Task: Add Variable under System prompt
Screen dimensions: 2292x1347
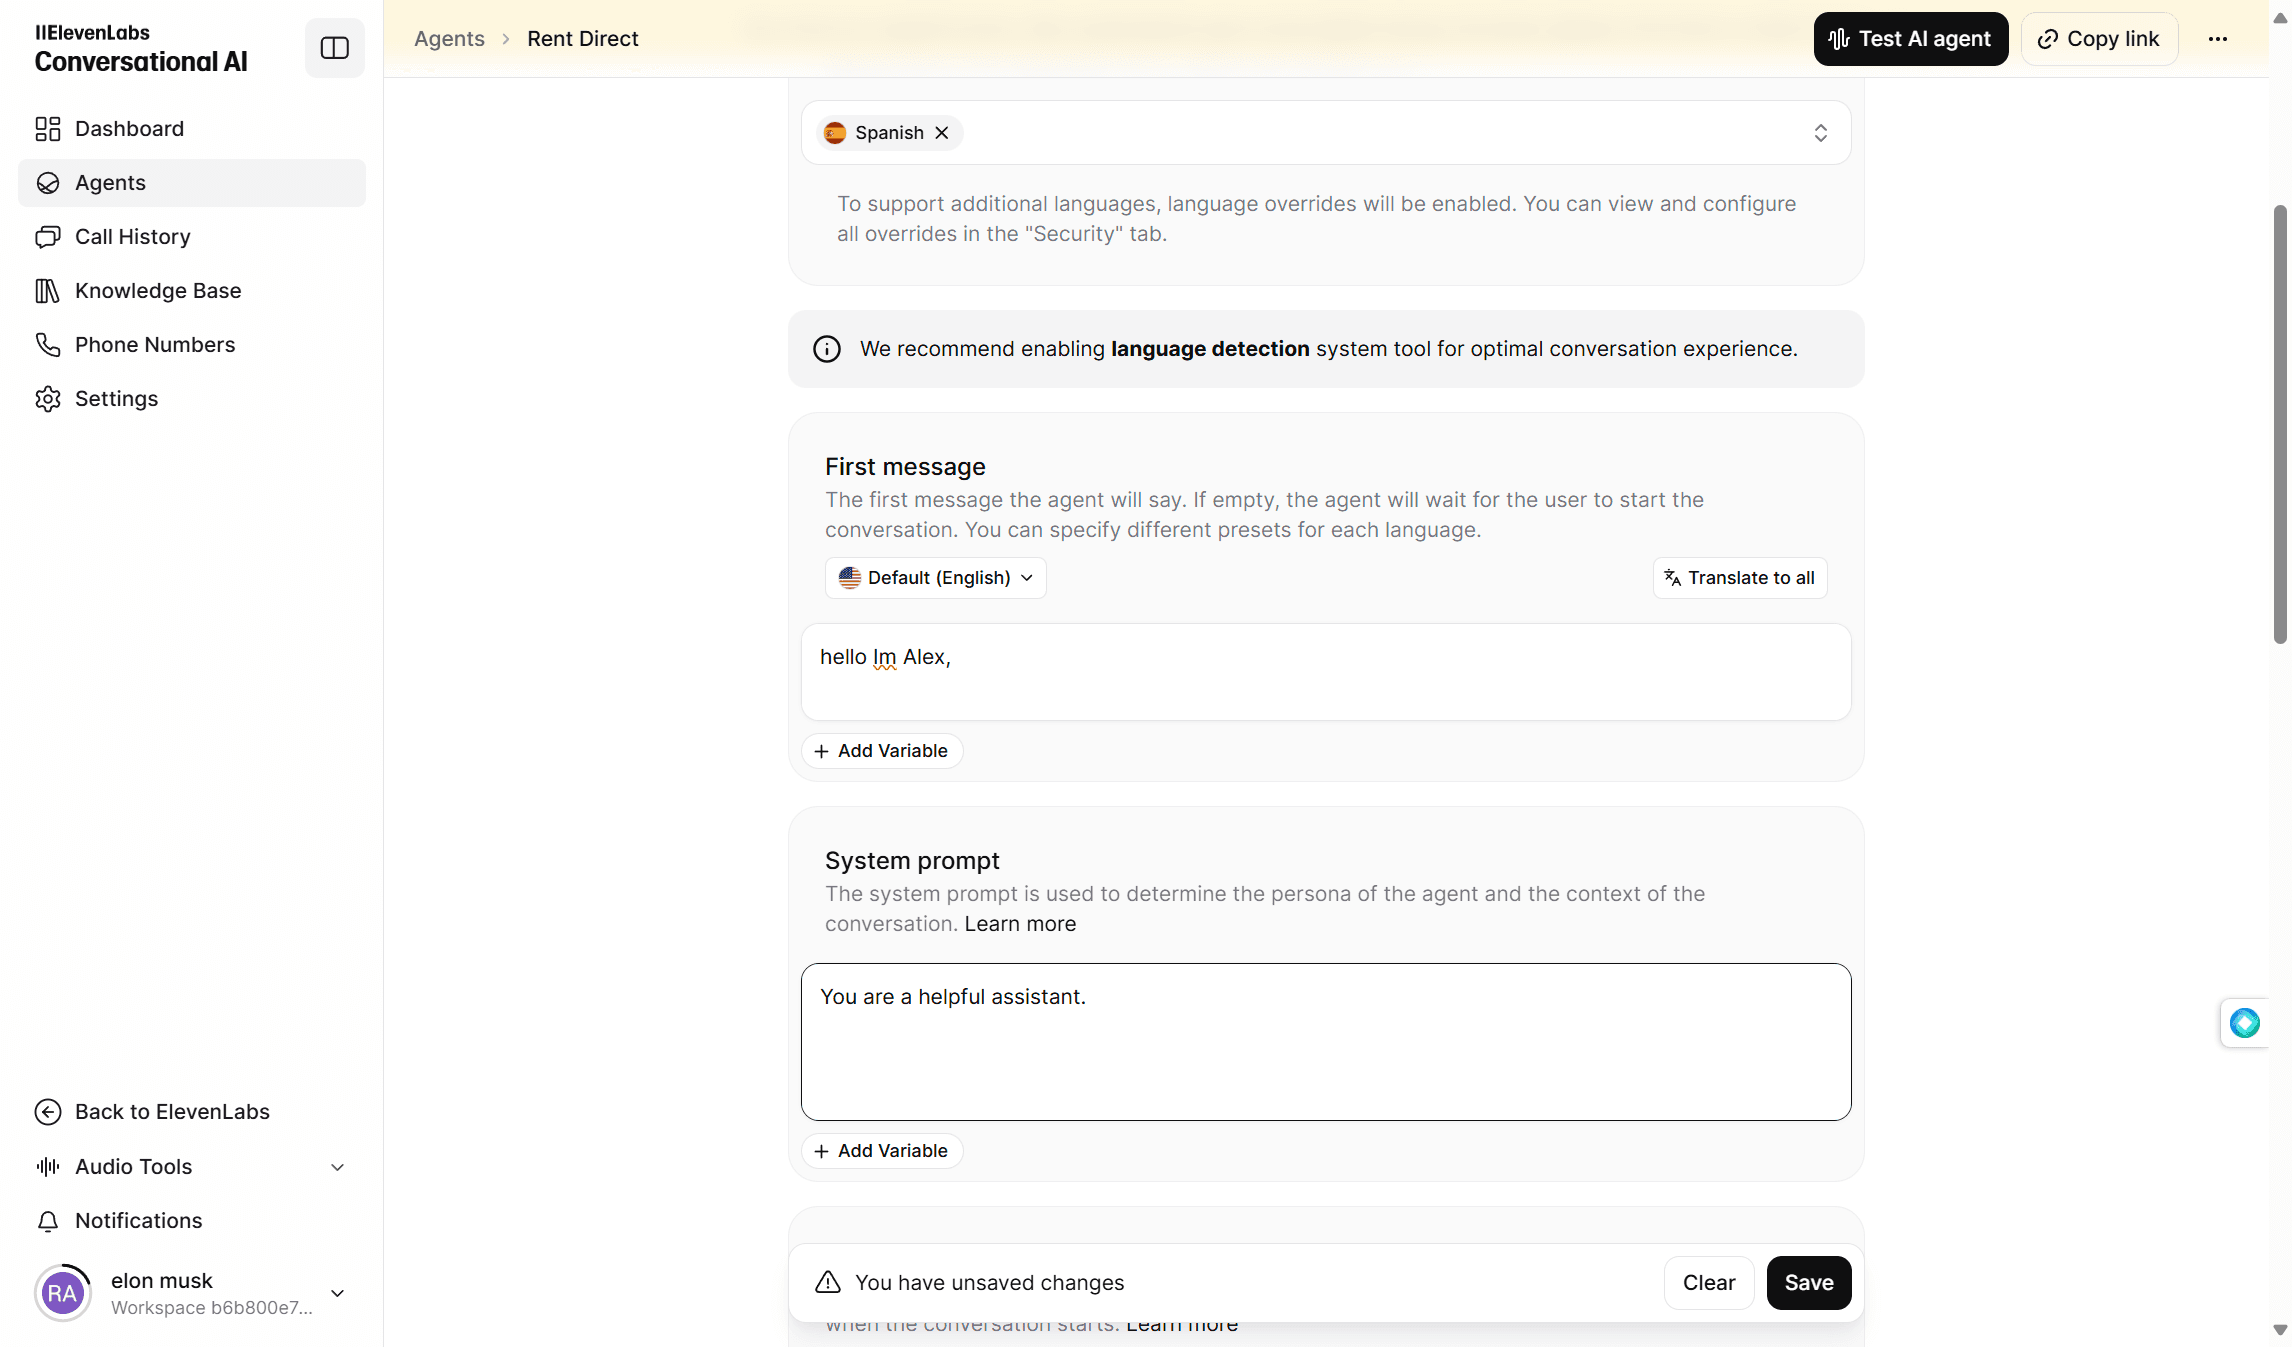Action: [x=881, y=1151]
